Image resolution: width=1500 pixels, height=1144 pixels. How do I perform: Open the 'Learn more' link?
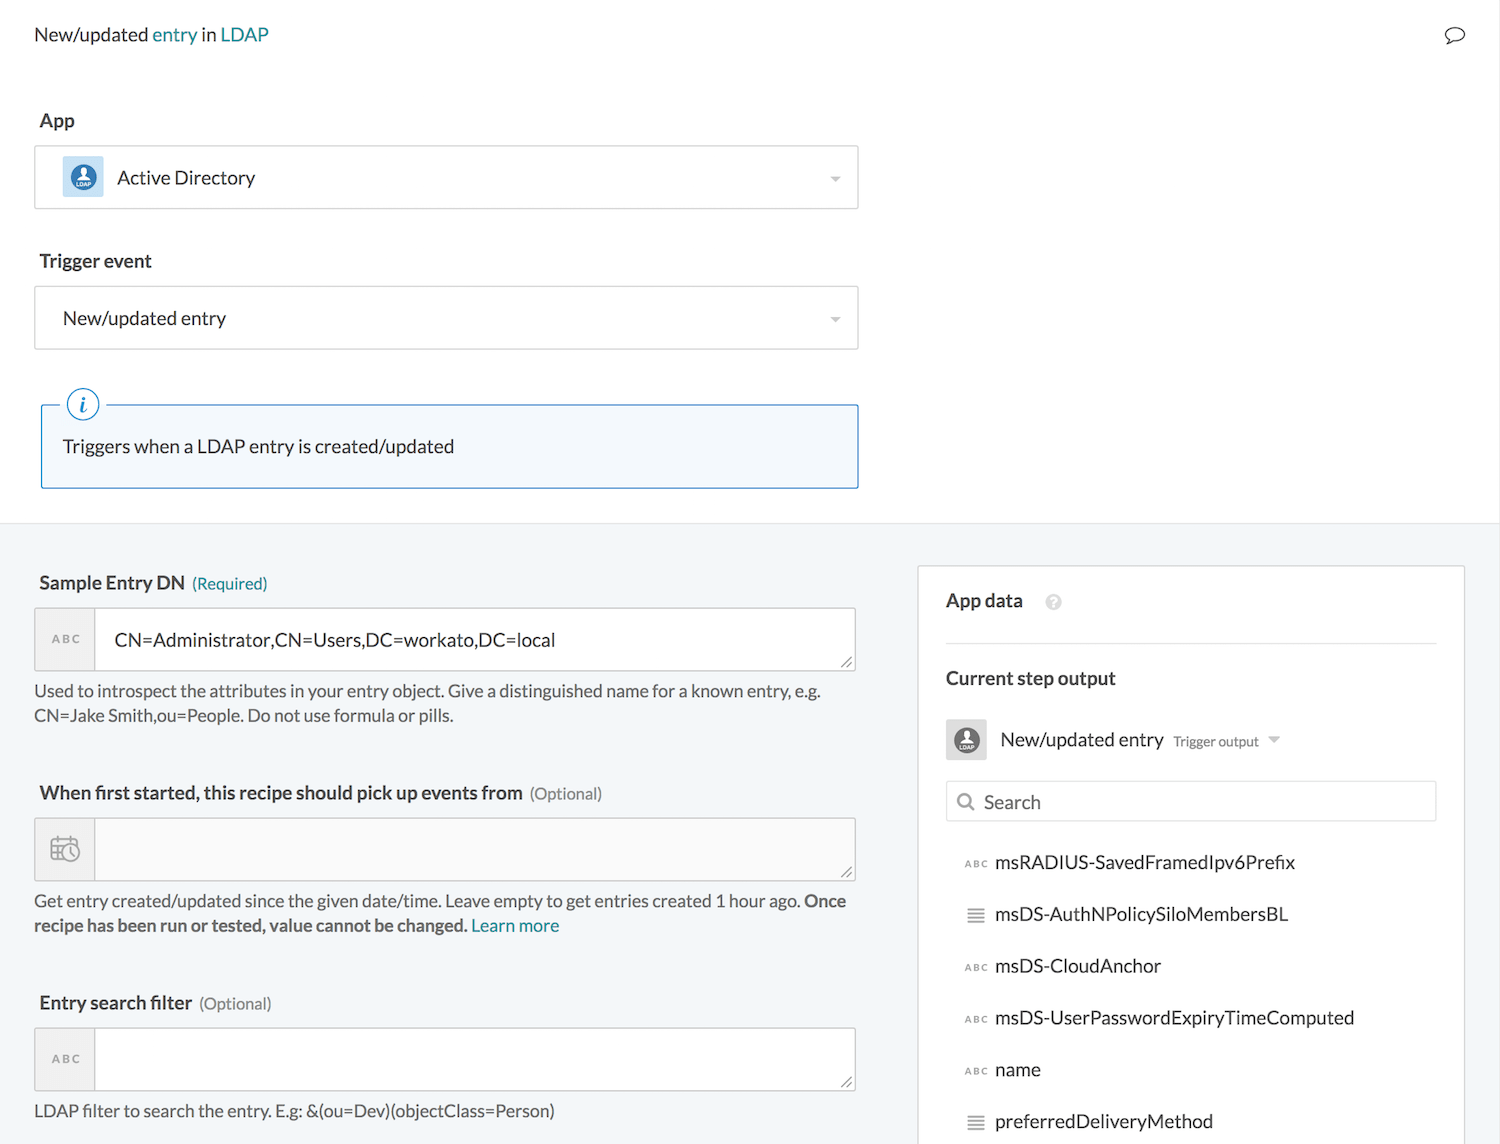(515, 926)
